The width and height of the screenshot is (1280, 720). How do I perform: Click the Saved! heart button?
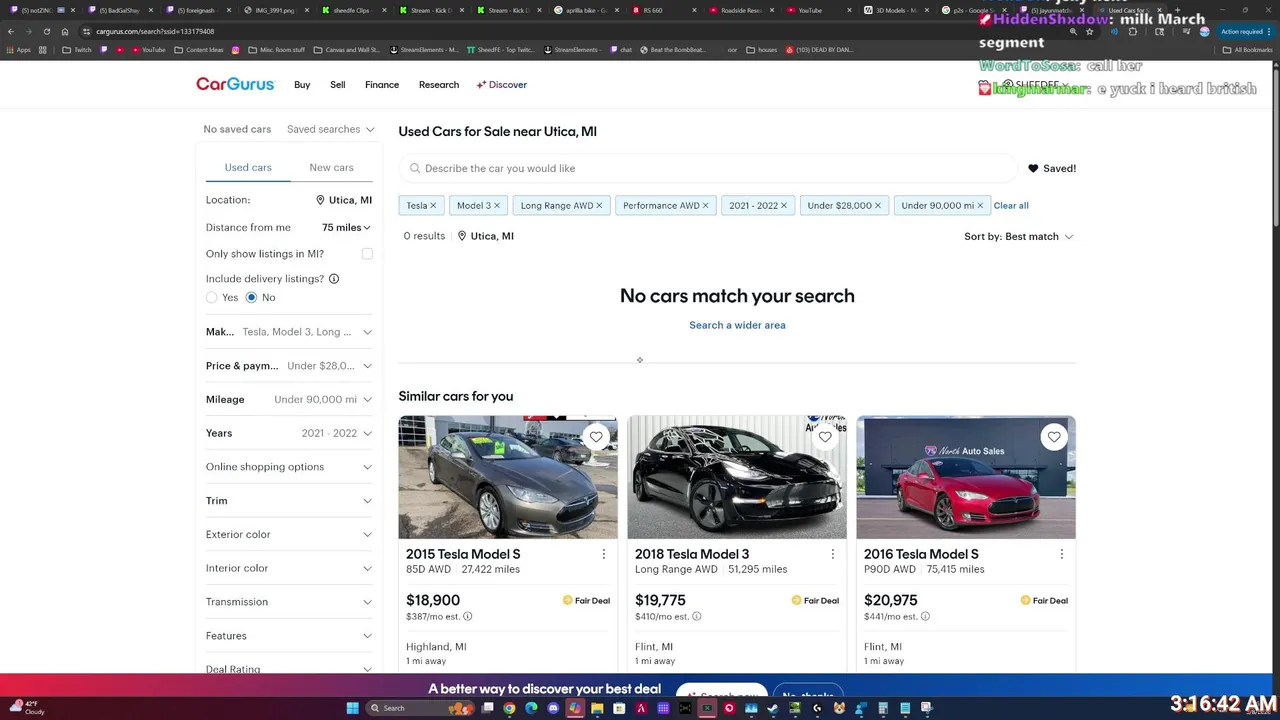tap(1052, 169)
